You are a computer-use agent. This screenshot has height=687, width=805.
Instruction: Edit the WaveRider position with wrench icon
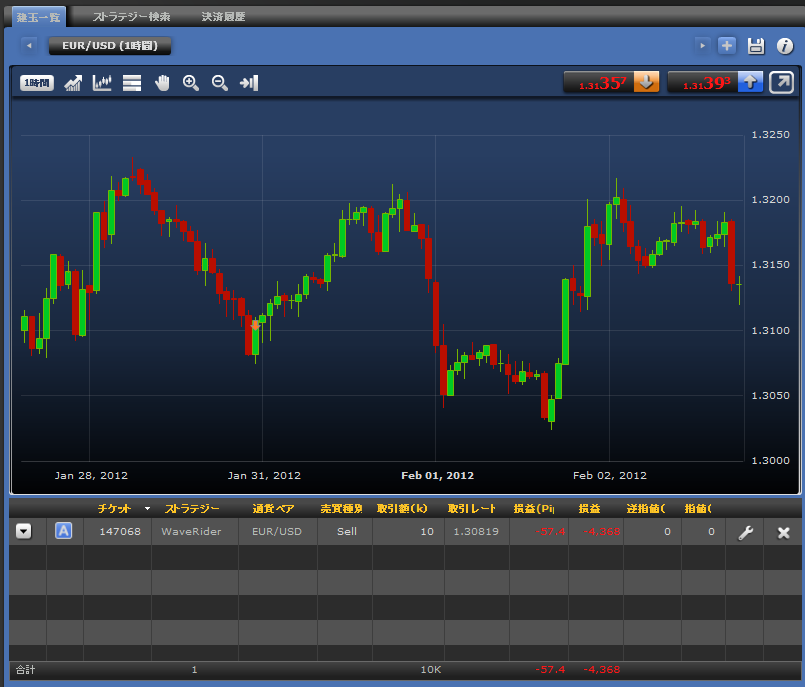coord(745,532)
